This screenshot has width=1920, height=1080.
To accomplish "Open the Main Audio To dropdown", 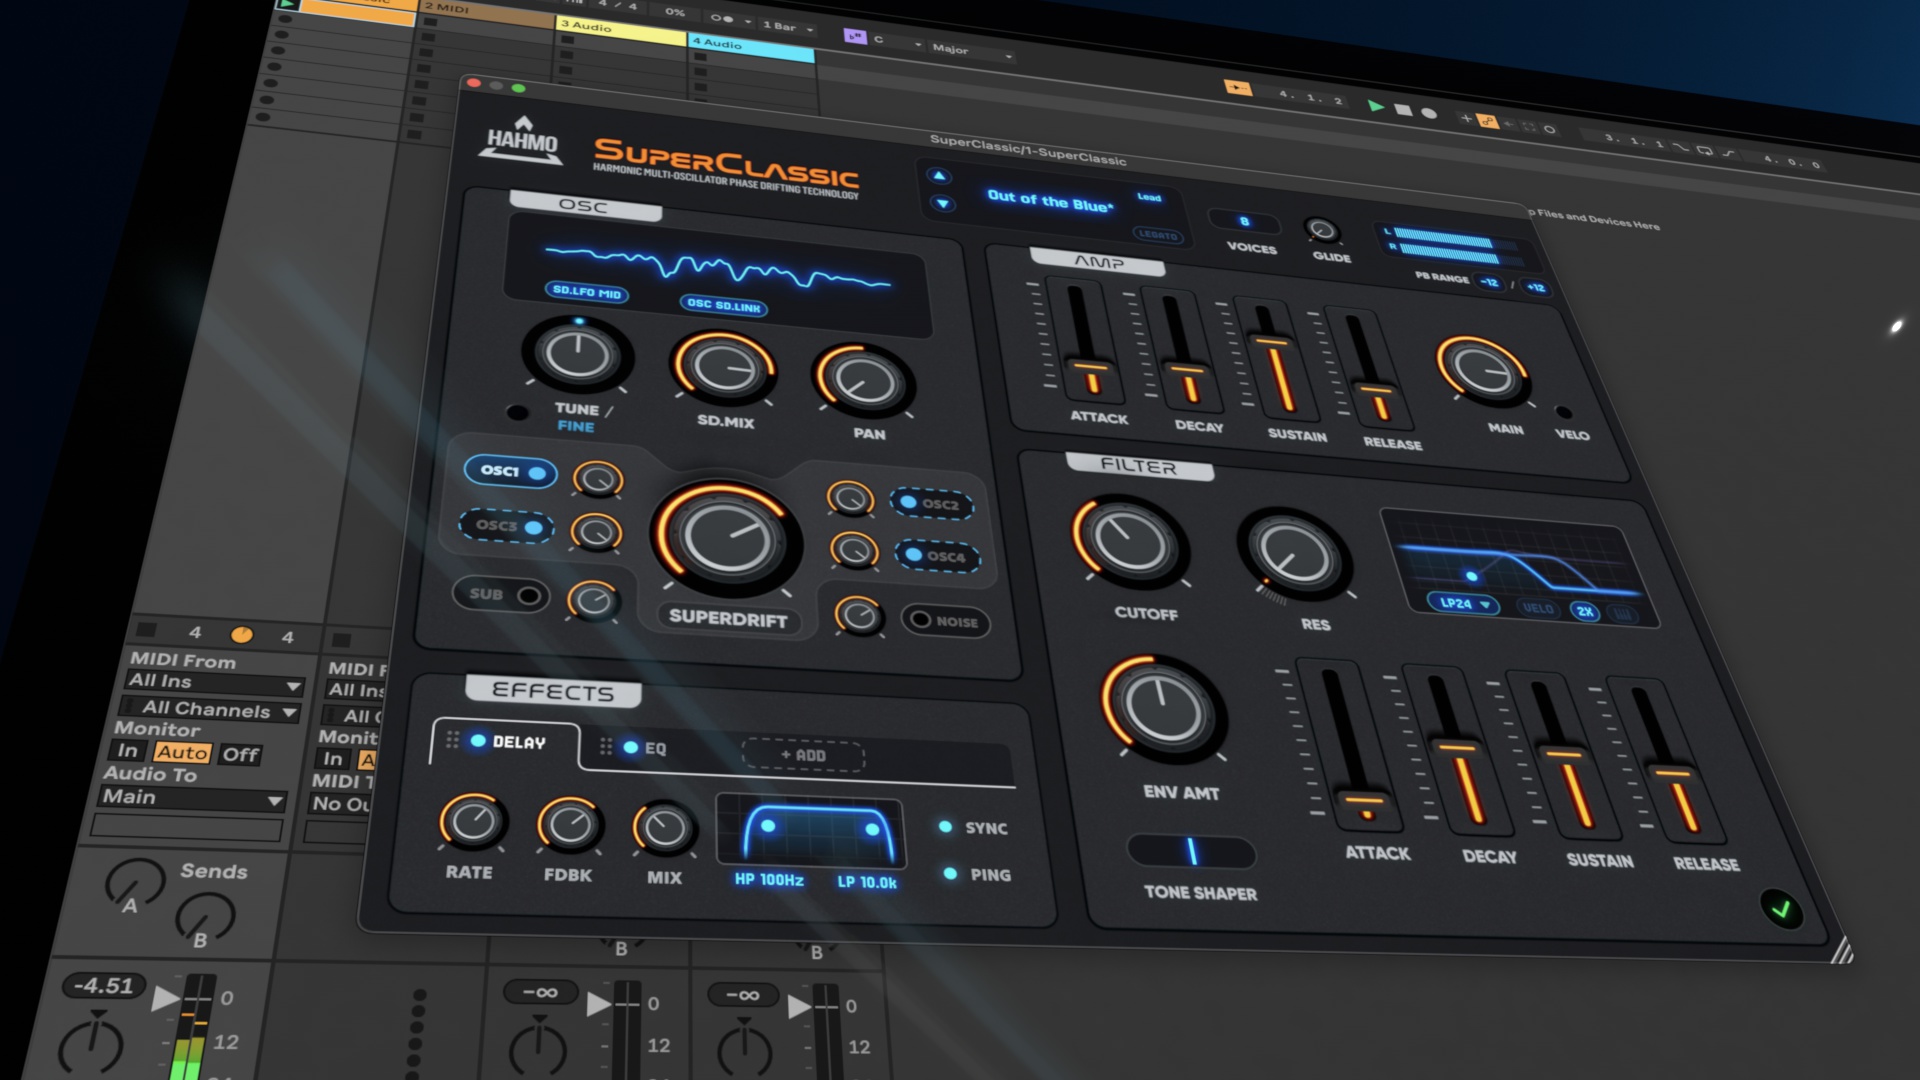I will [x=193, y=799].
